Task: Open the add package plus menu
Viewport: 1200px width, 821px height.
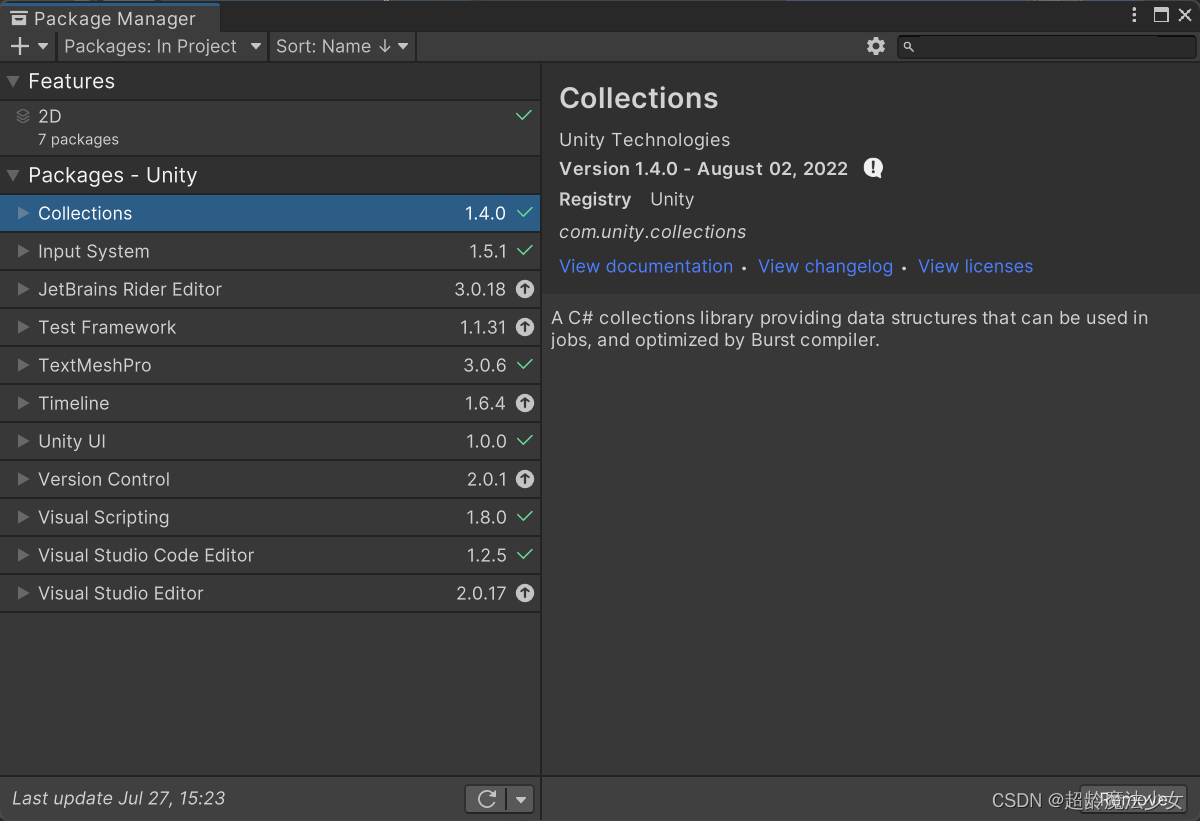Action: tap(28, 46)
